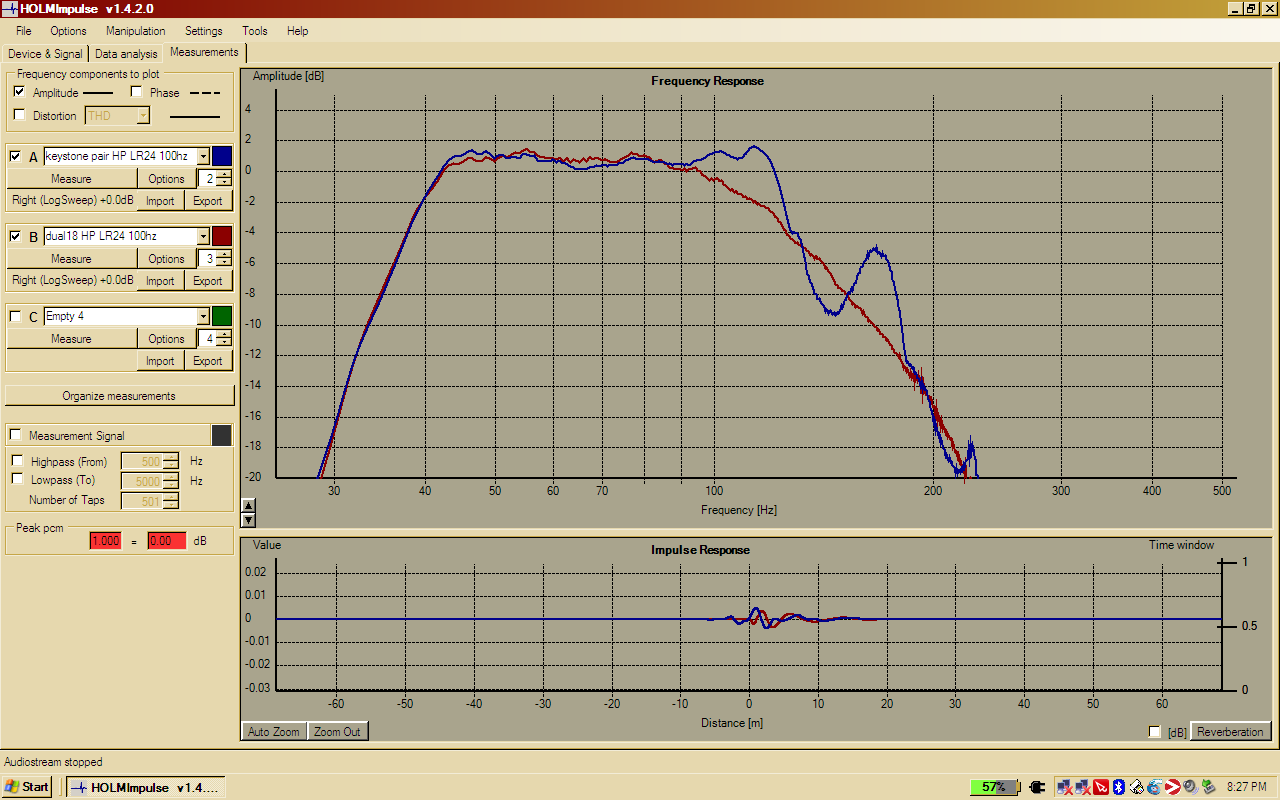Click the red arrow circle tray icon
The width and height of the screenshot is (1280, 800).
(1172, 787)
